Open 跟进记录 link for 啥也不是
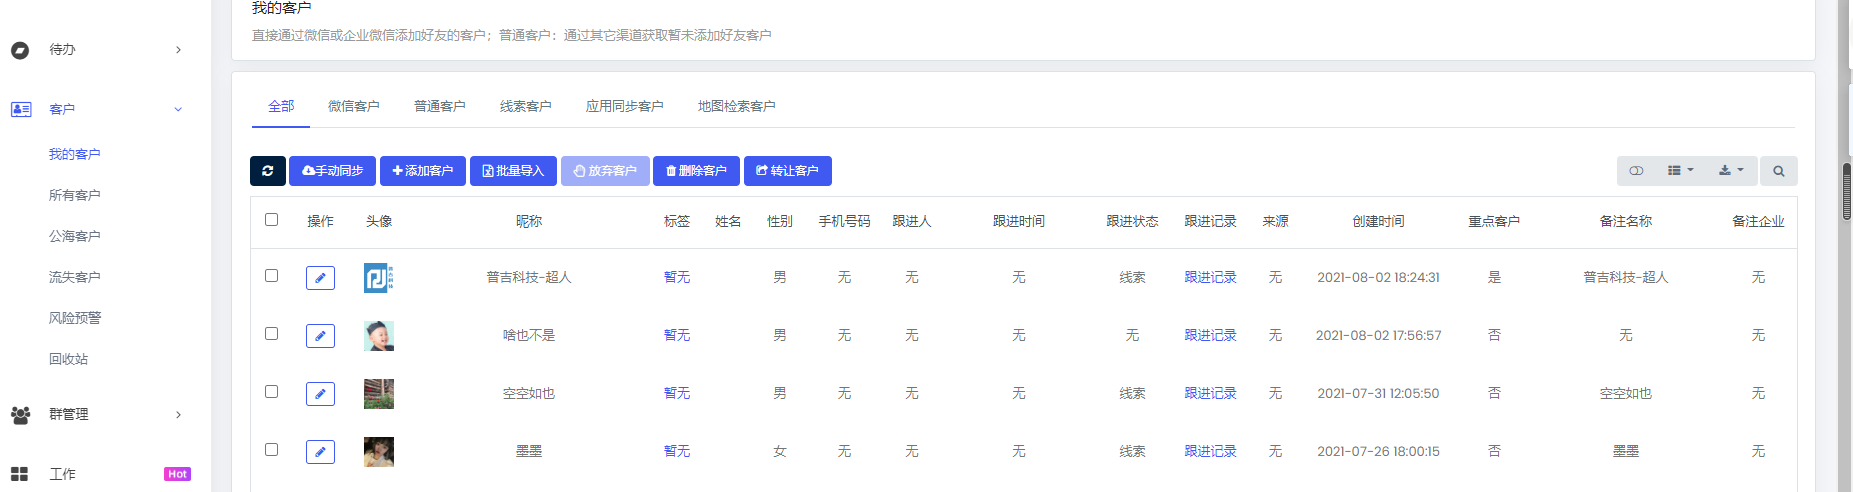Viewport: 1853px width, 492px height. pyautogui.click(x=1211, y=336)
